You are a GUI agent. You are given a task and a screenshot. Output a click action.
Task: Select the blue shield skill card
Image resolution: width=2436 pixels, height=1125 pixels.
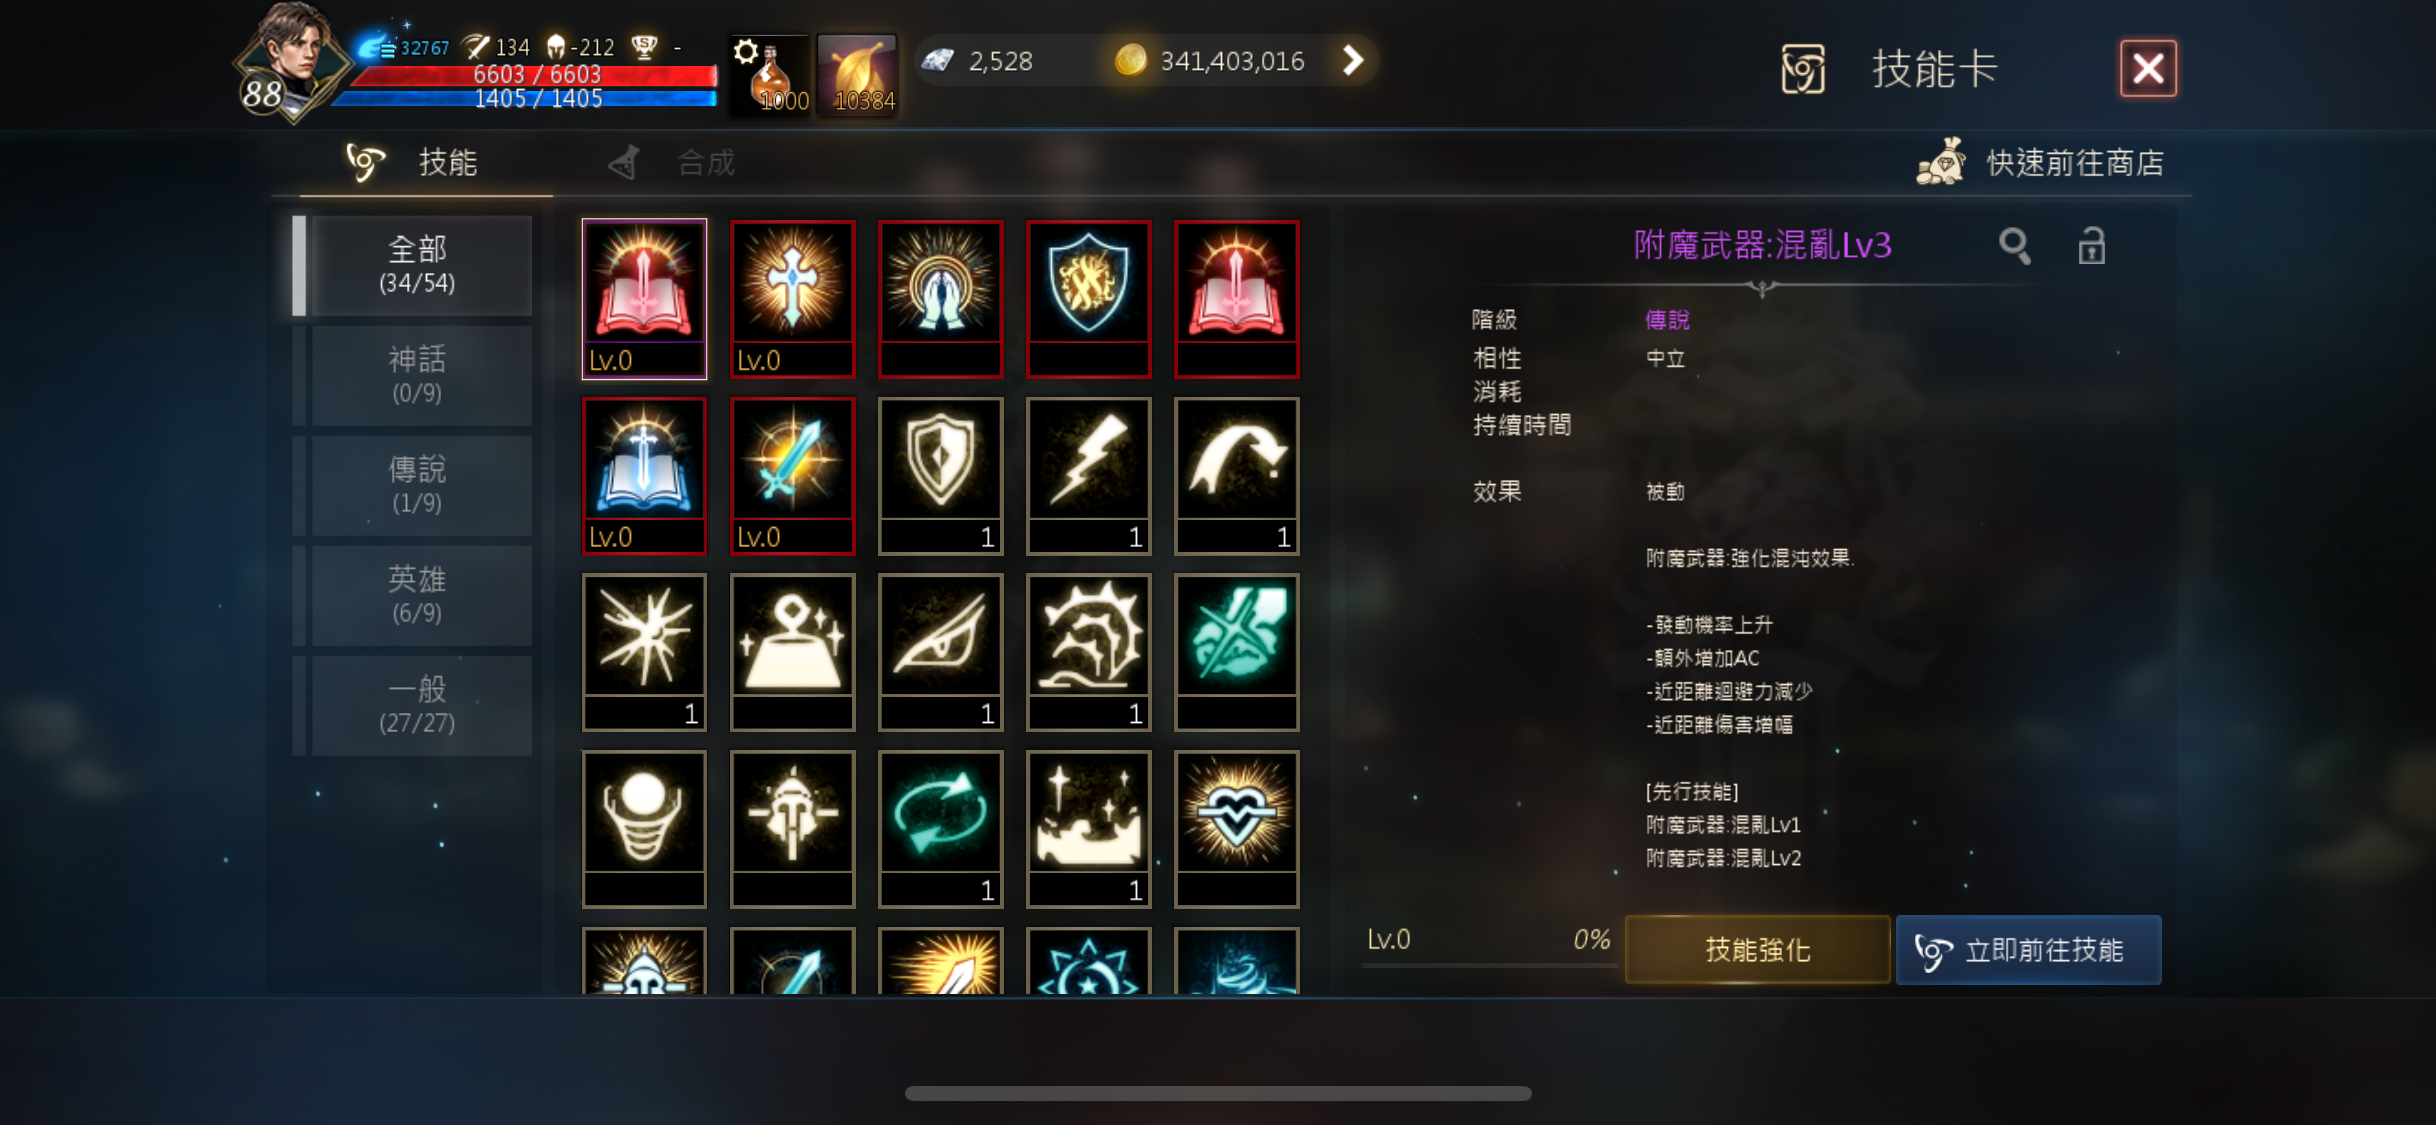[1088, 299]
